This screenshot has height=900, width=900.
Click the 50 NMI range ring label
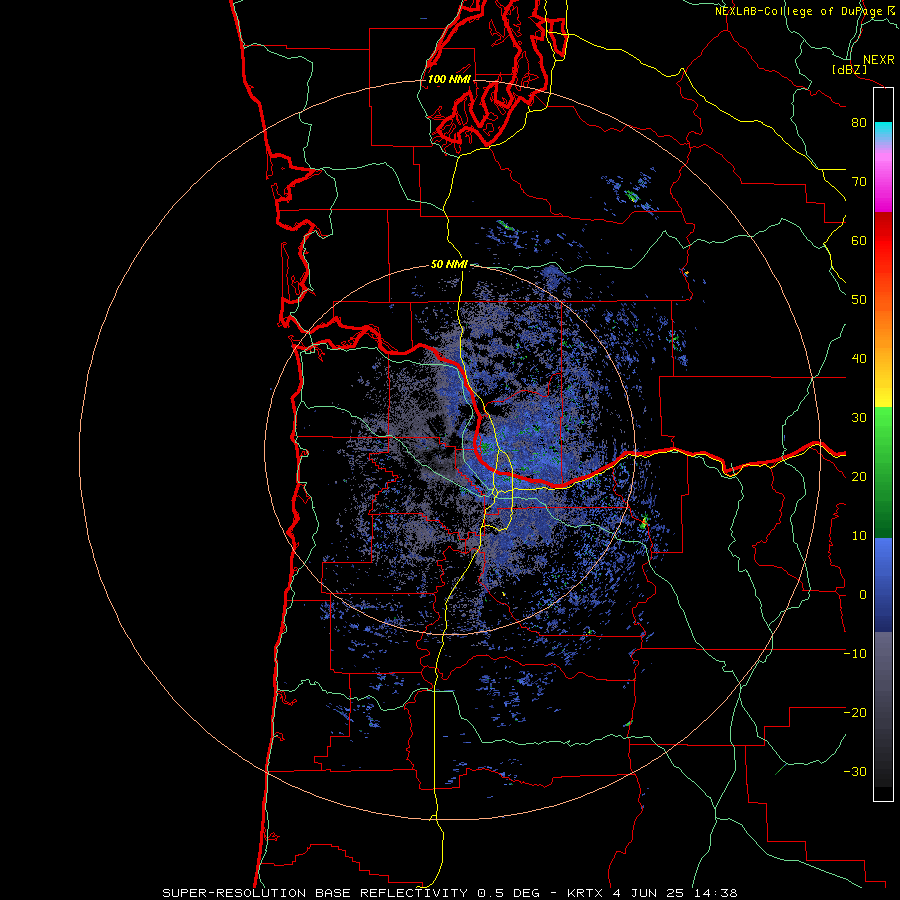pyautogui.click(x=449, y=265)
